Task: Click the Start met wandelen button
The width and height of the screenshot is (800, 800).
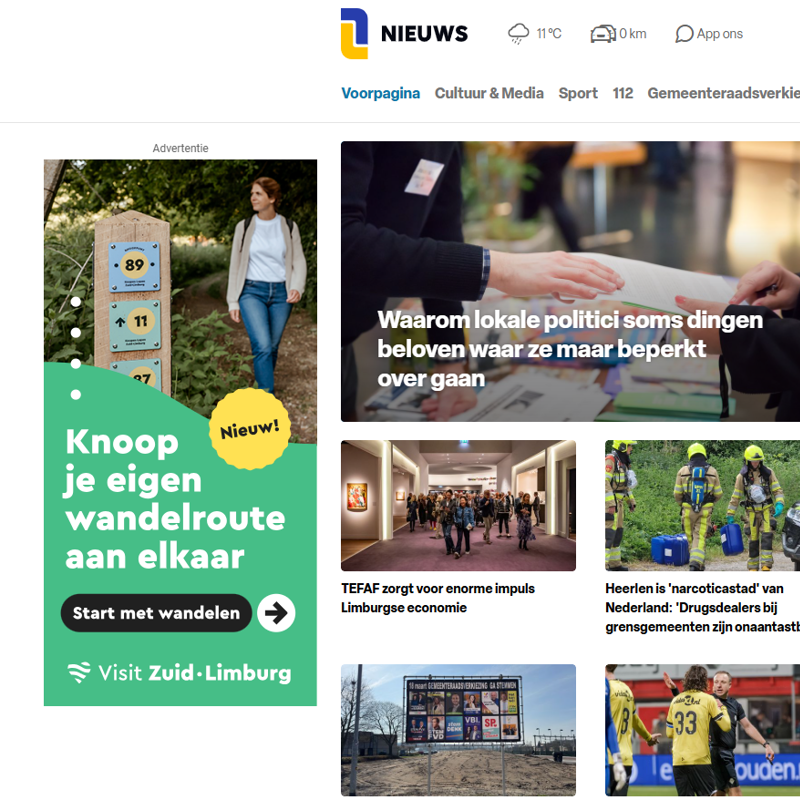Action: [156, 613]
